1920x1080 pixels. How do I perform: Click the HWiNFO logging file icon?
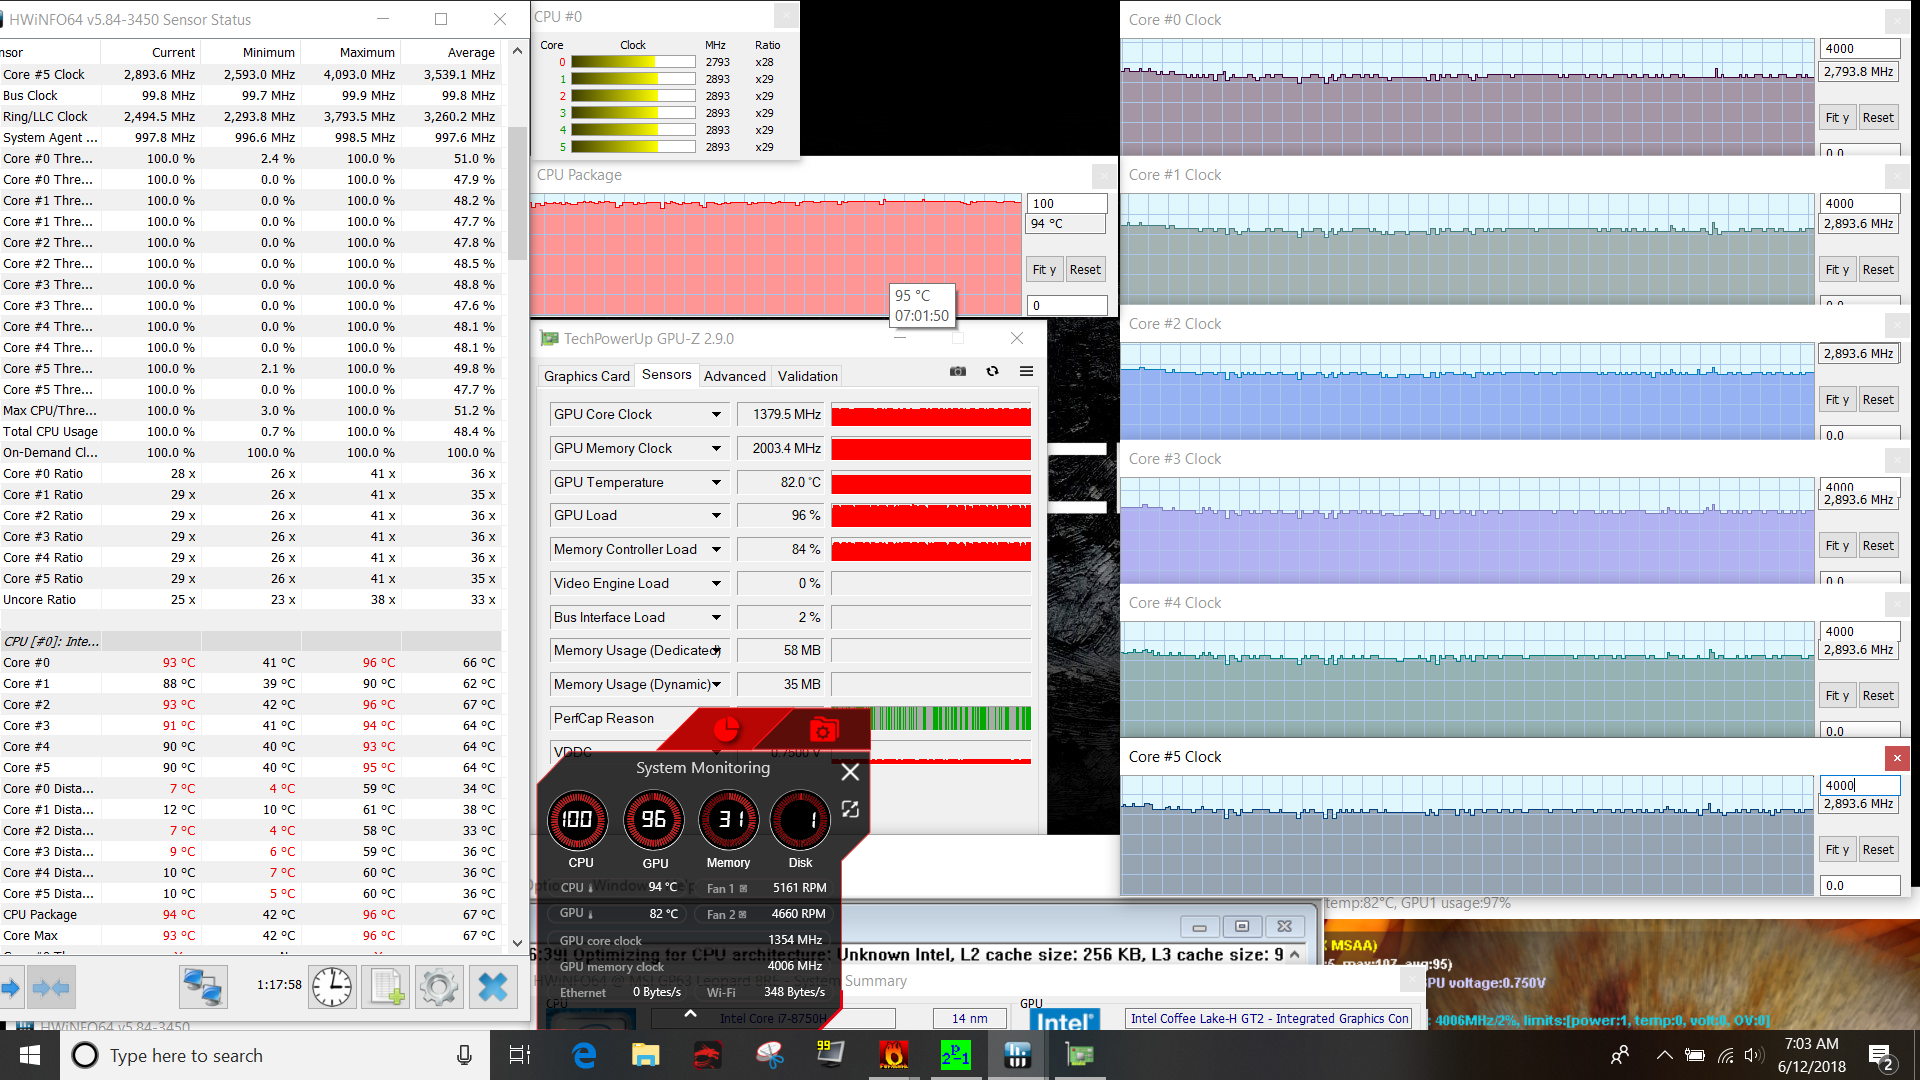tap(386, 987)
